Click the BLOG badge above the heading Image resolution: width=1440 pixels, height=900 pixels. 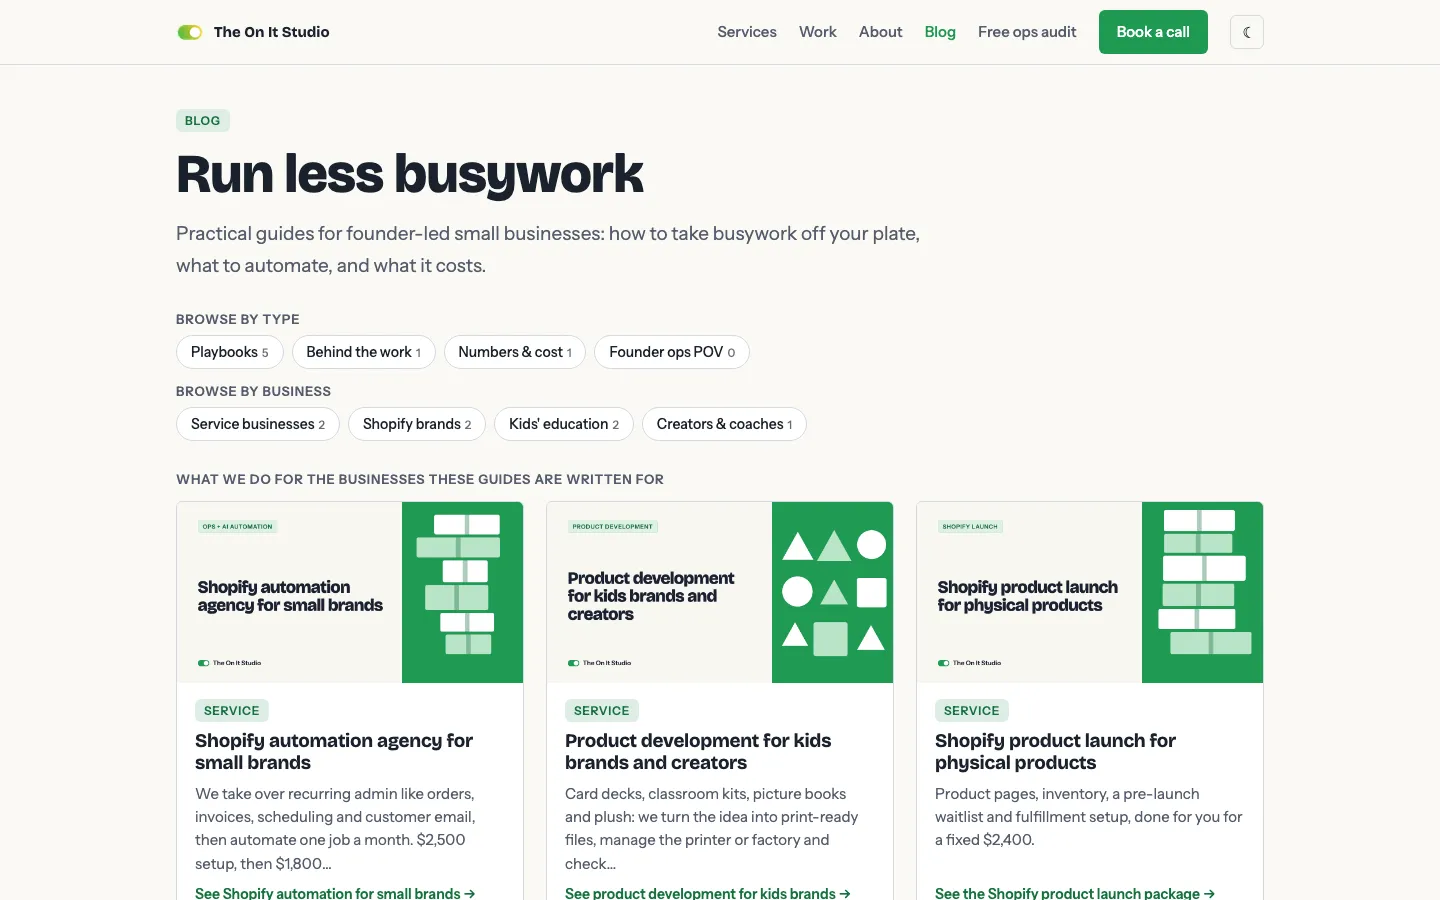(203, 121)
